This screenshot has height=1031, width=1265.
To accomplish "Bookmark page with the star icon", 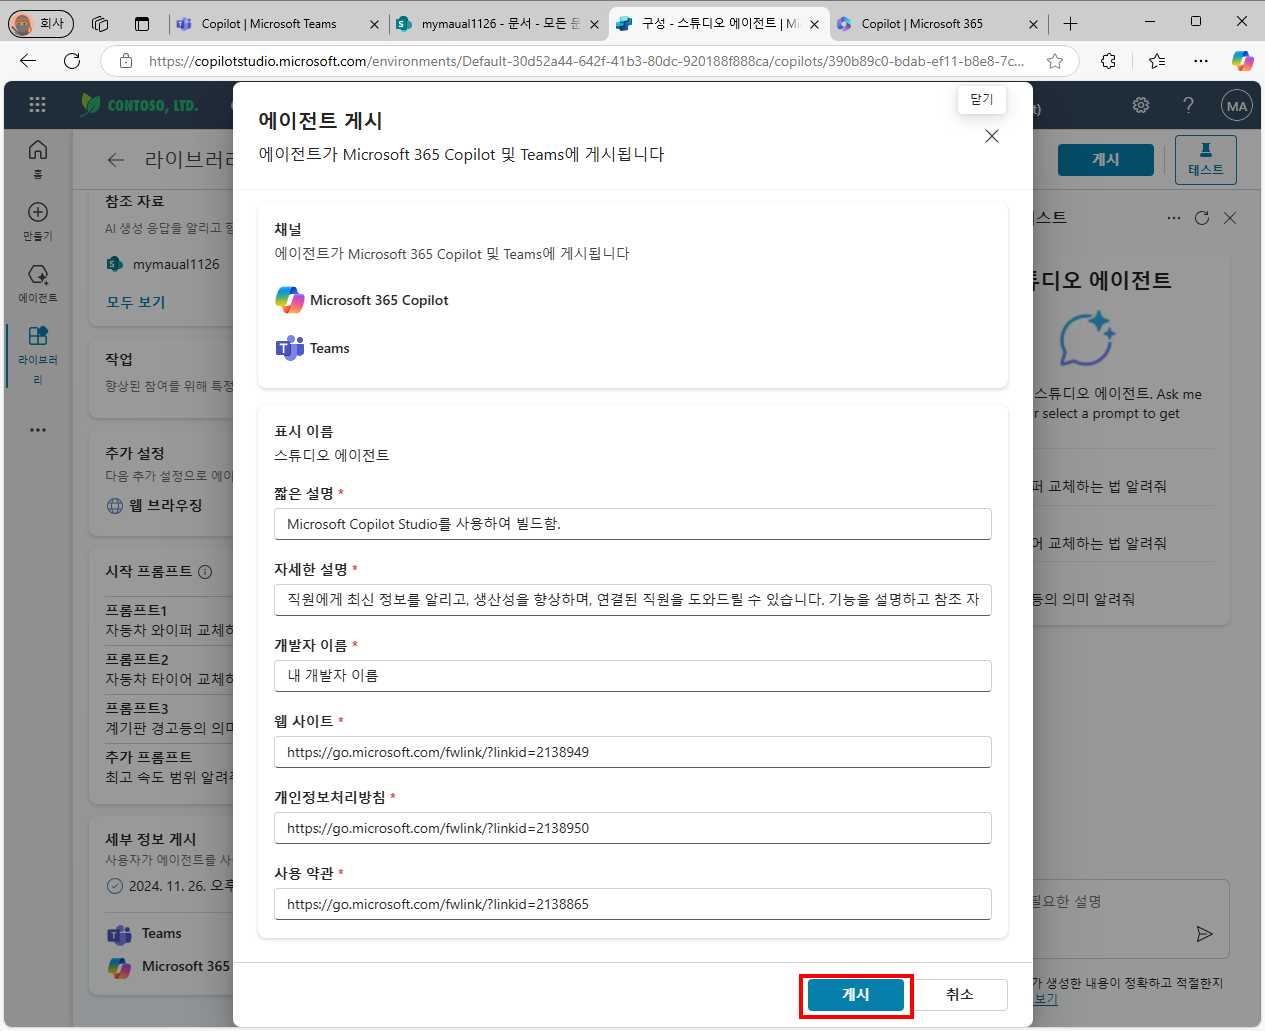I will coord(1055,61).
